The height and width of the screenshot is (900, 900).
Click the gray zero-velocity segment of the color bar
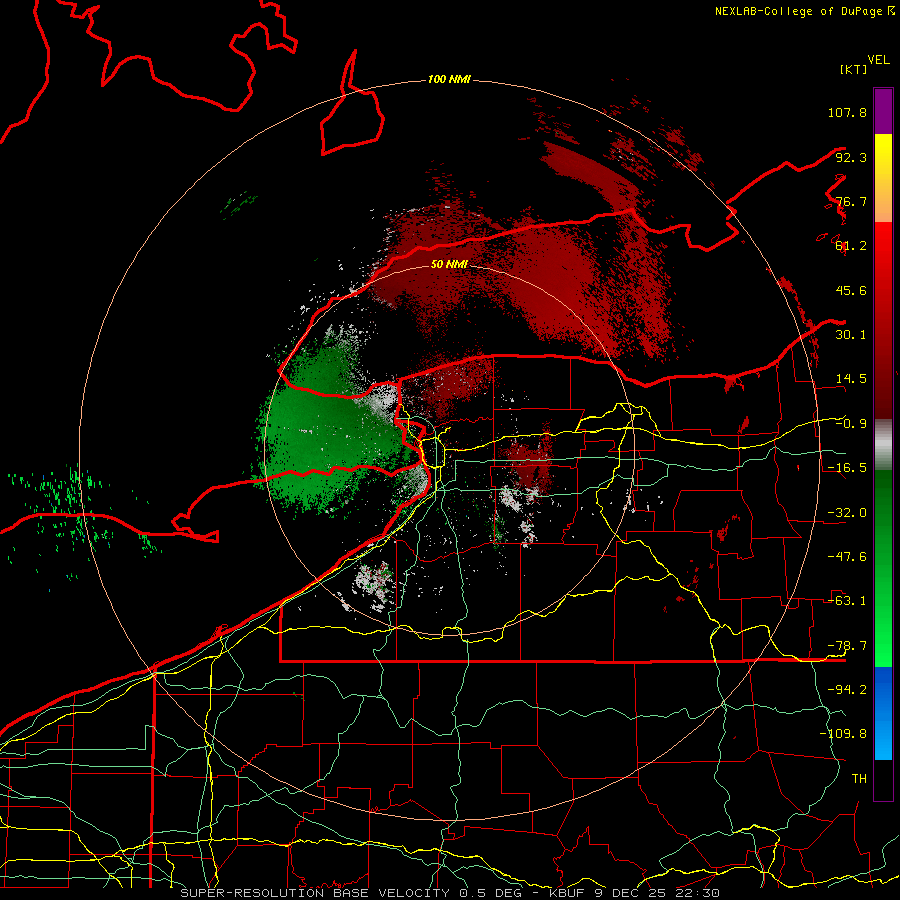[883, 444]
